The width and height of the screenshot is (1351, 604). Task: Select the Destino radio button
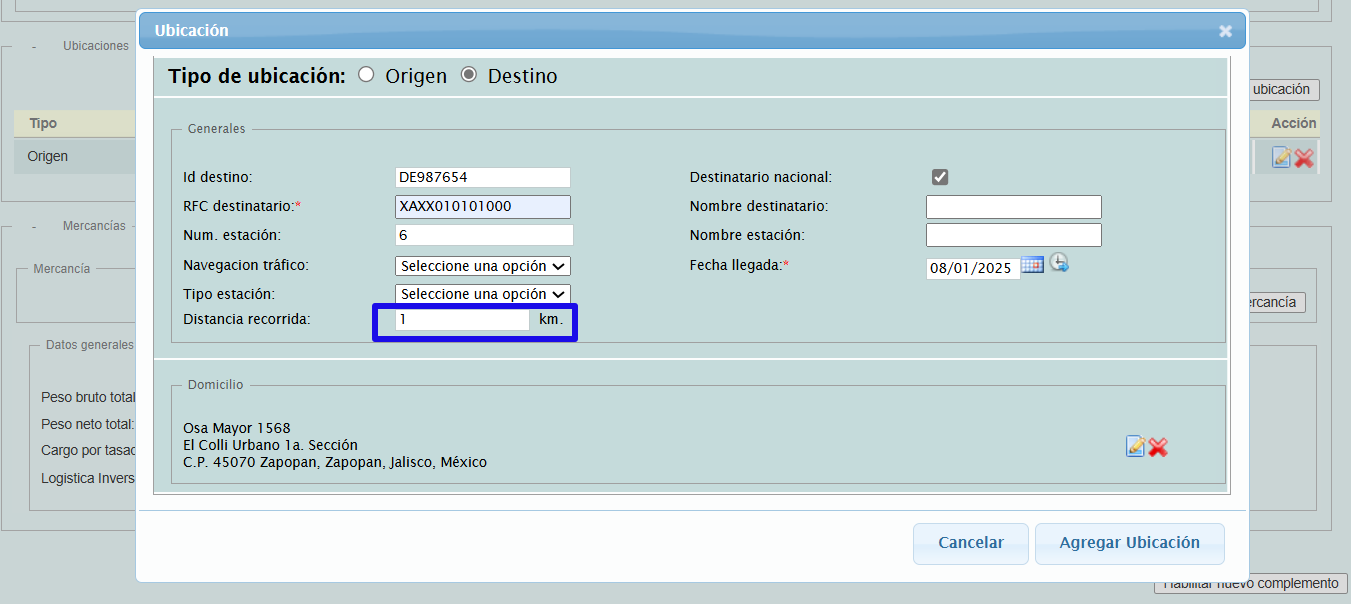coord(468,75)
